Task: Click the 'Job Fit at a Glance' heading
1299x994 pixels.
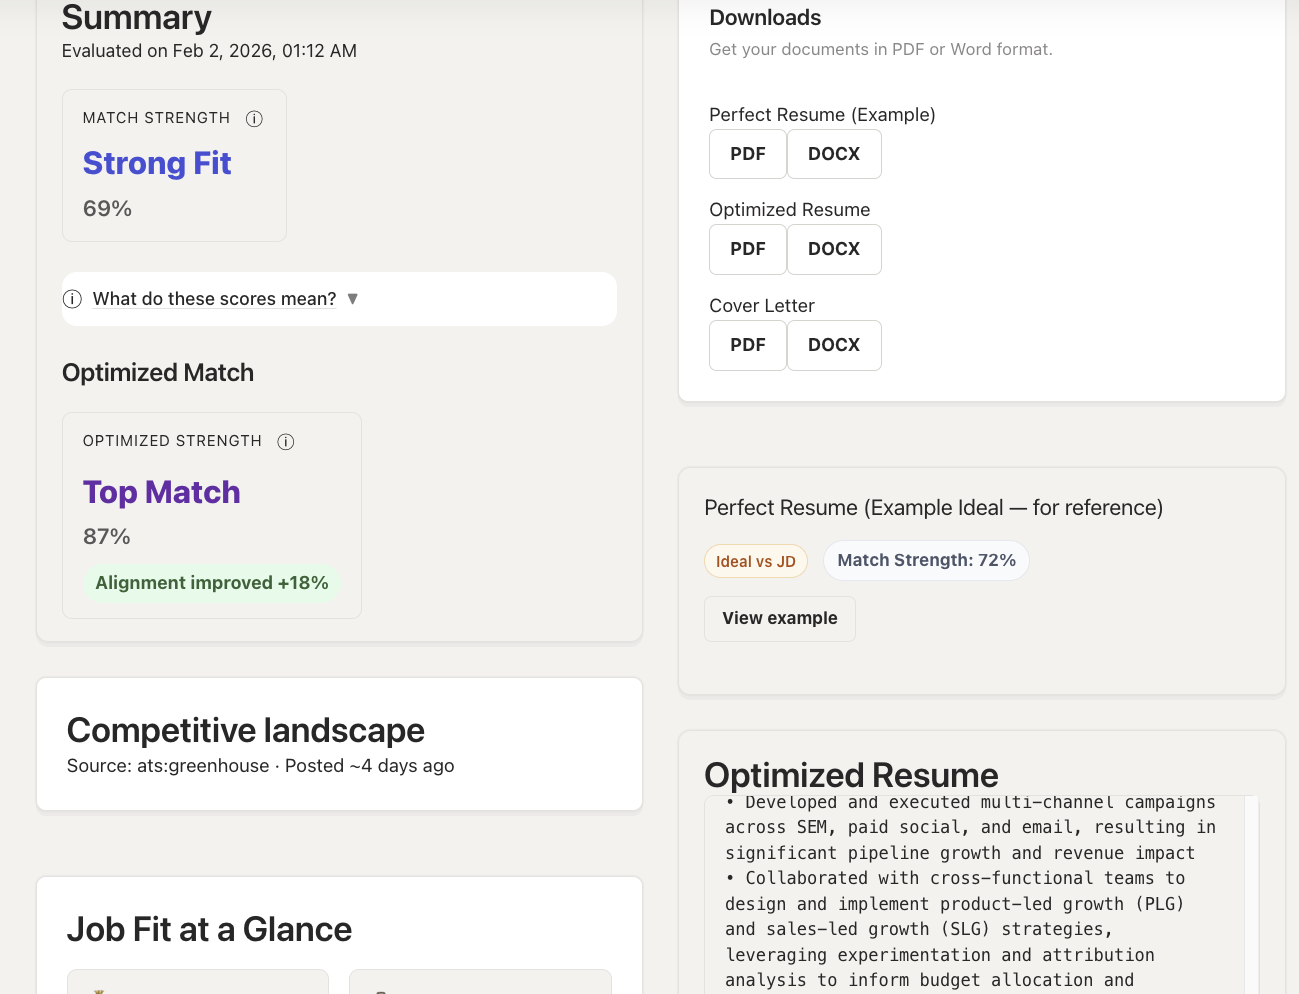Action: pos(209,929)
